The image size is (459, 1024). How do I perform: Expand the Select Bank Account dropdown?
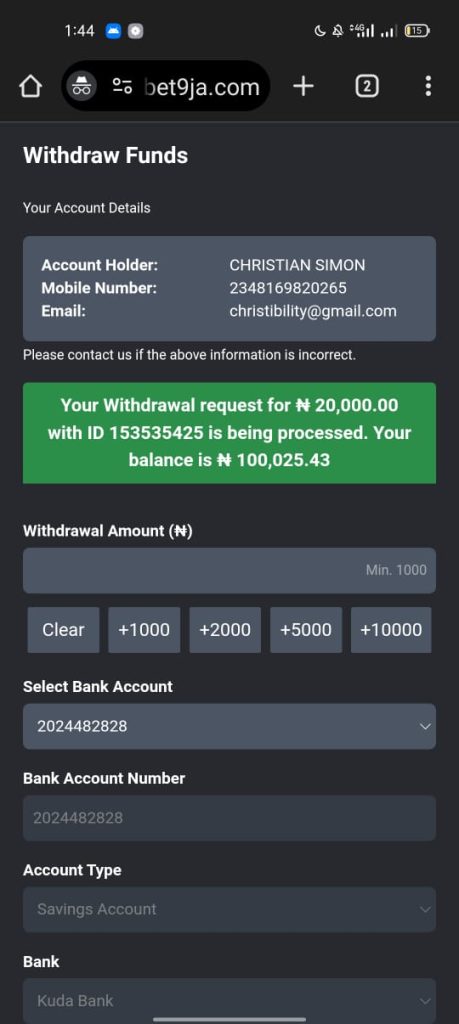(229, 726)
